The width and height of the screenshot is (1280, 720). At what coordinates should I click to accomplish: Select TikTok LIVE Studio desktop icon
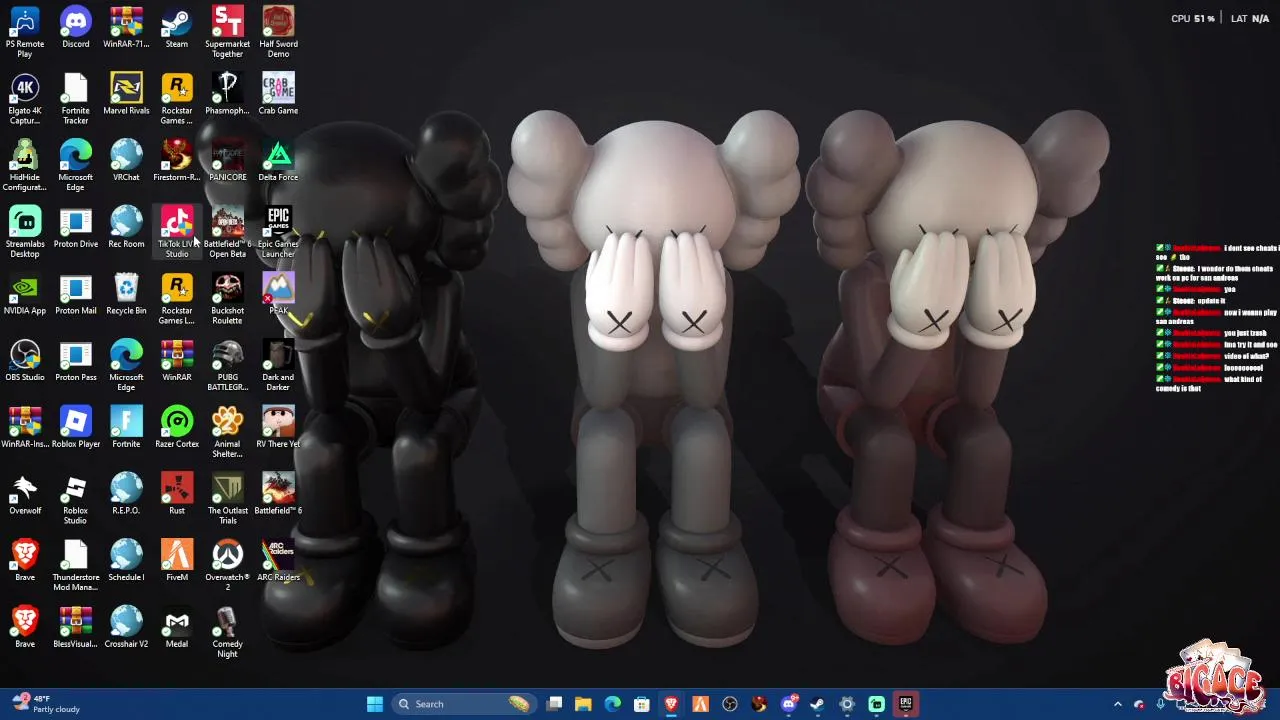tap(177, 232)
